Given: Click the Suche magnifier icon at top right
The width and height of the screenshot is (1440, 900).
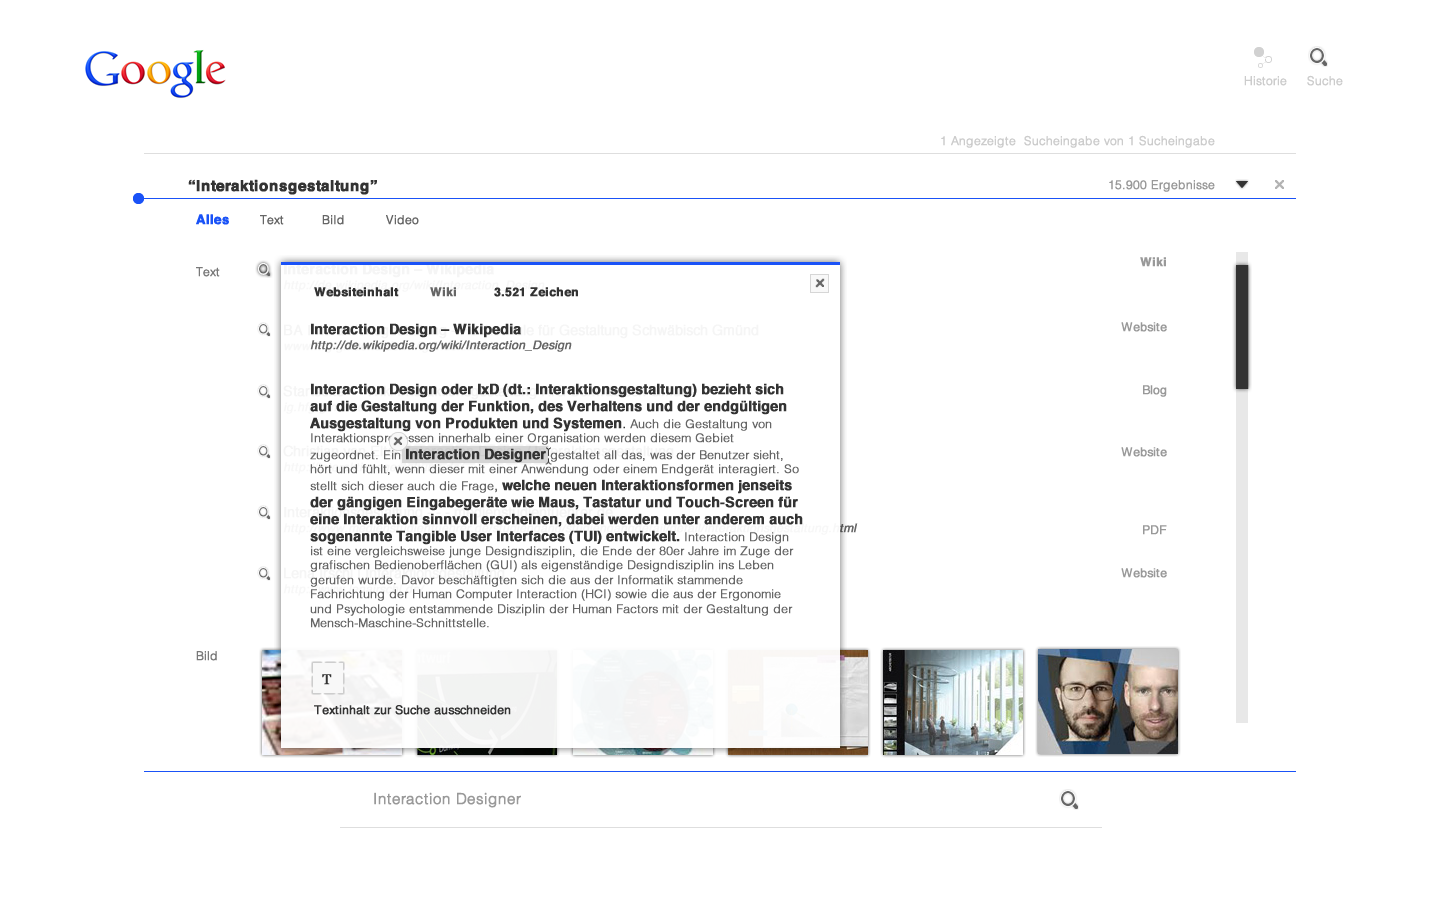Looking at the screenshot, I should pyautogui.click(x=1318, y=58).
